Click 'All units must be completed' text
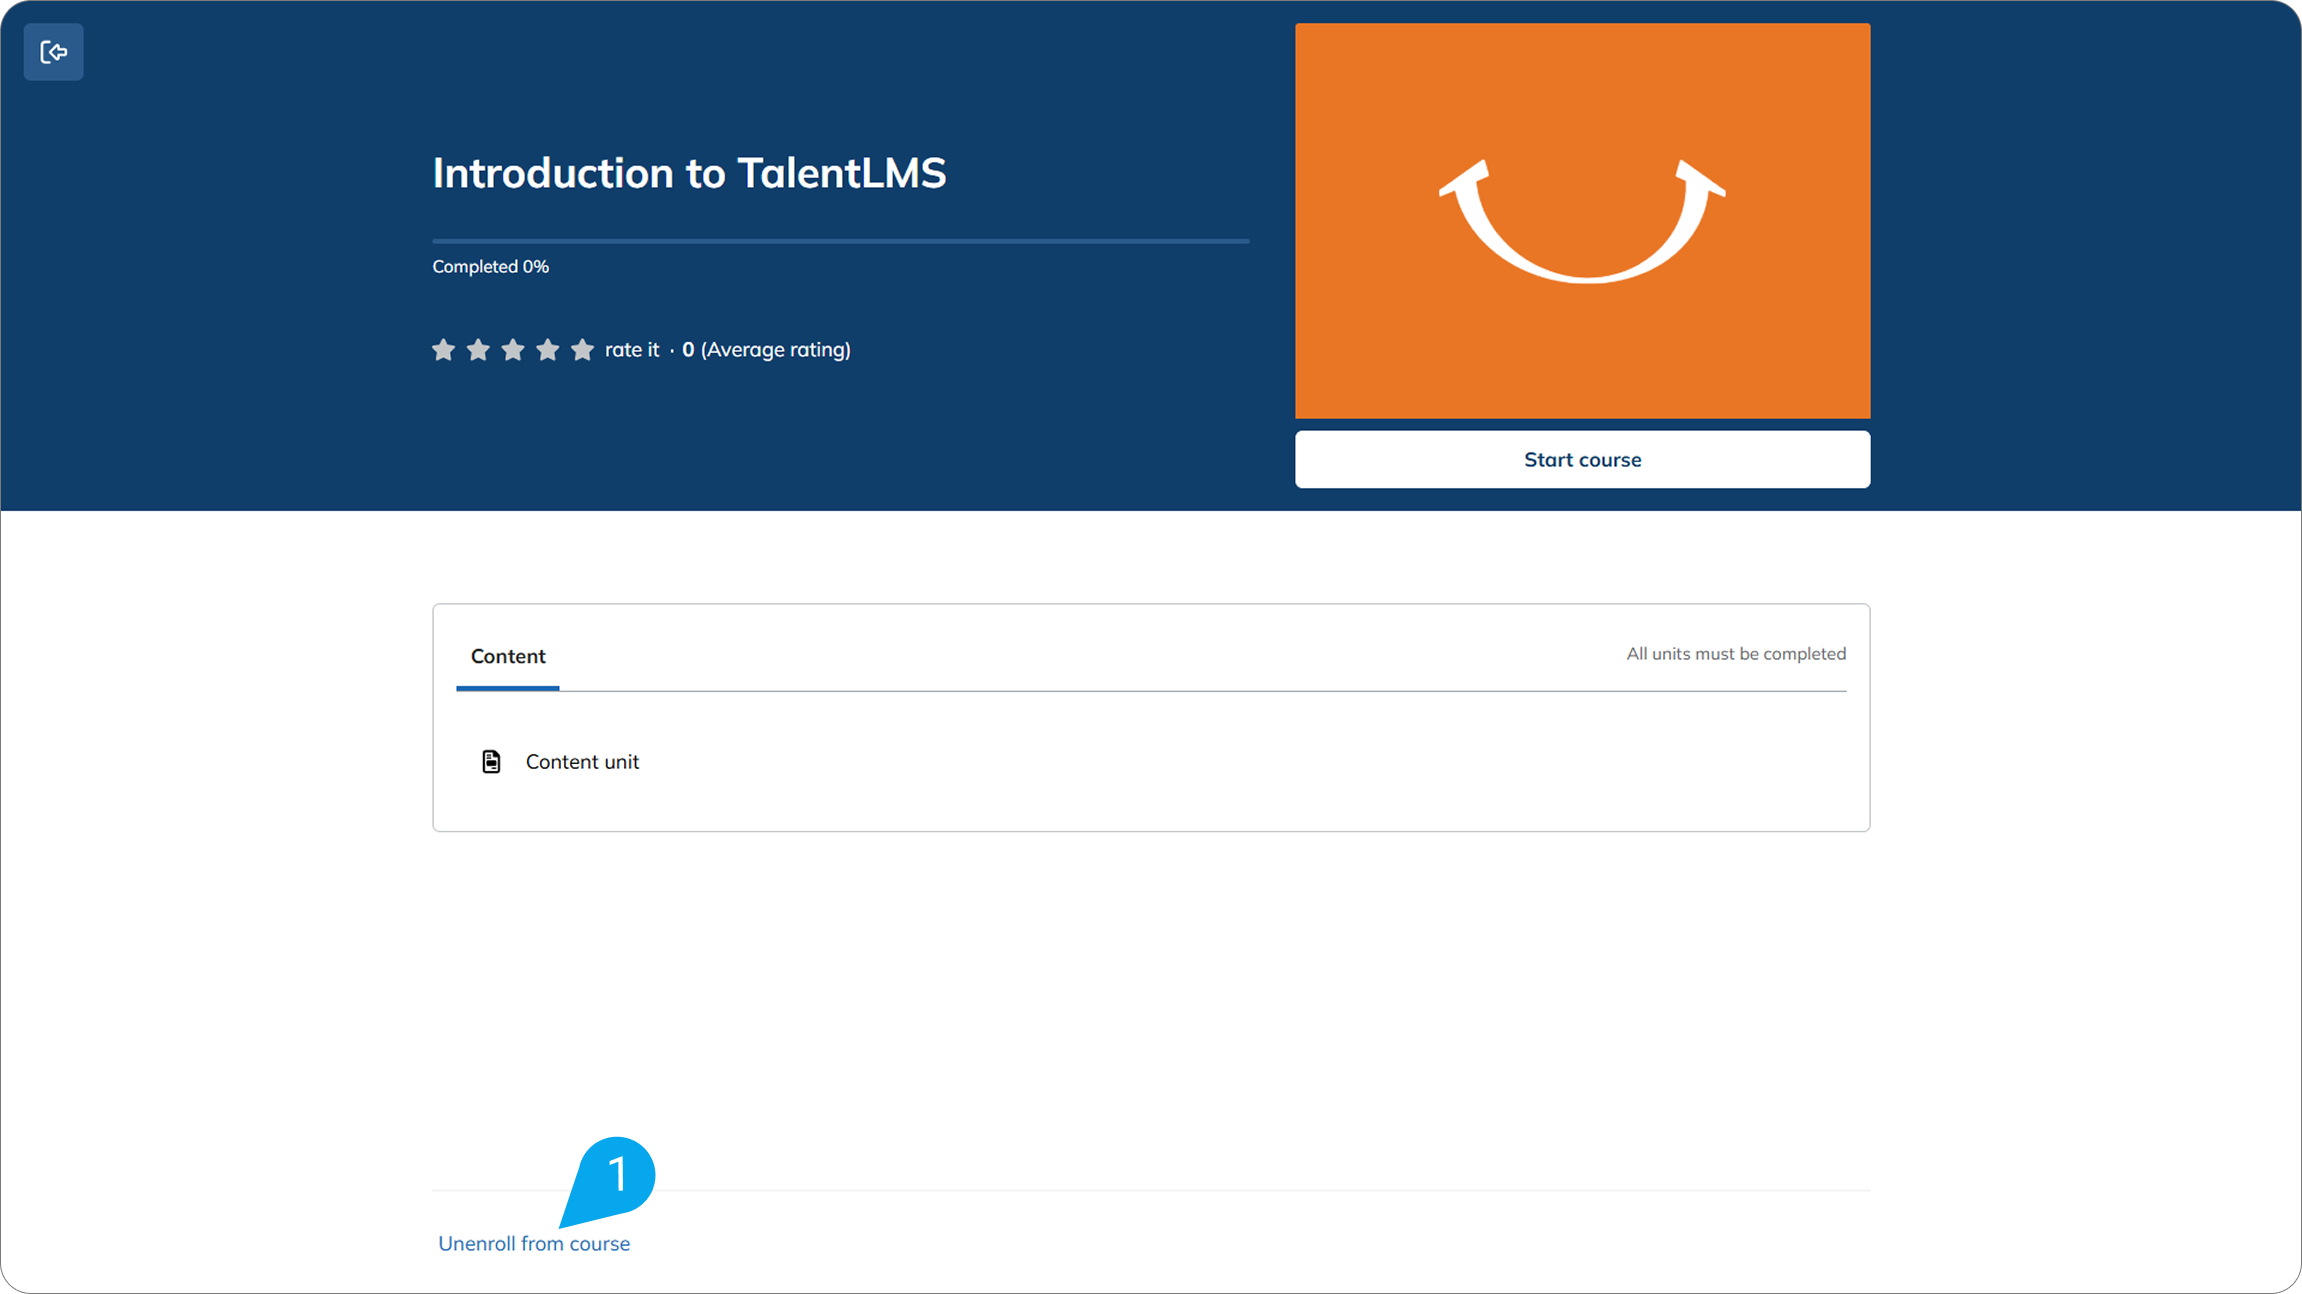This screenshot has width=2302, height=1294. click(x=1736, y=654)
